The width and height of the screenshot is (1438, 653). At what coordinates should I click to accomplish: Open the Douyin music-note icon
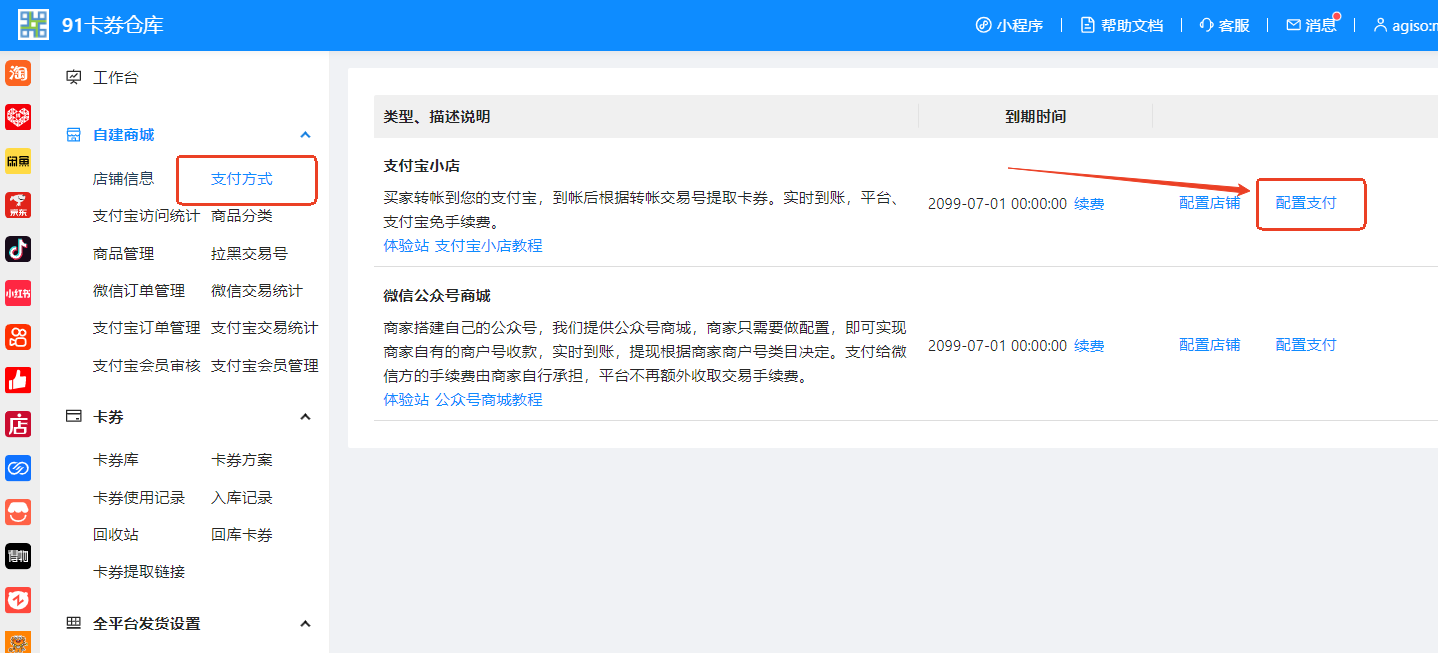pos(18,248)
